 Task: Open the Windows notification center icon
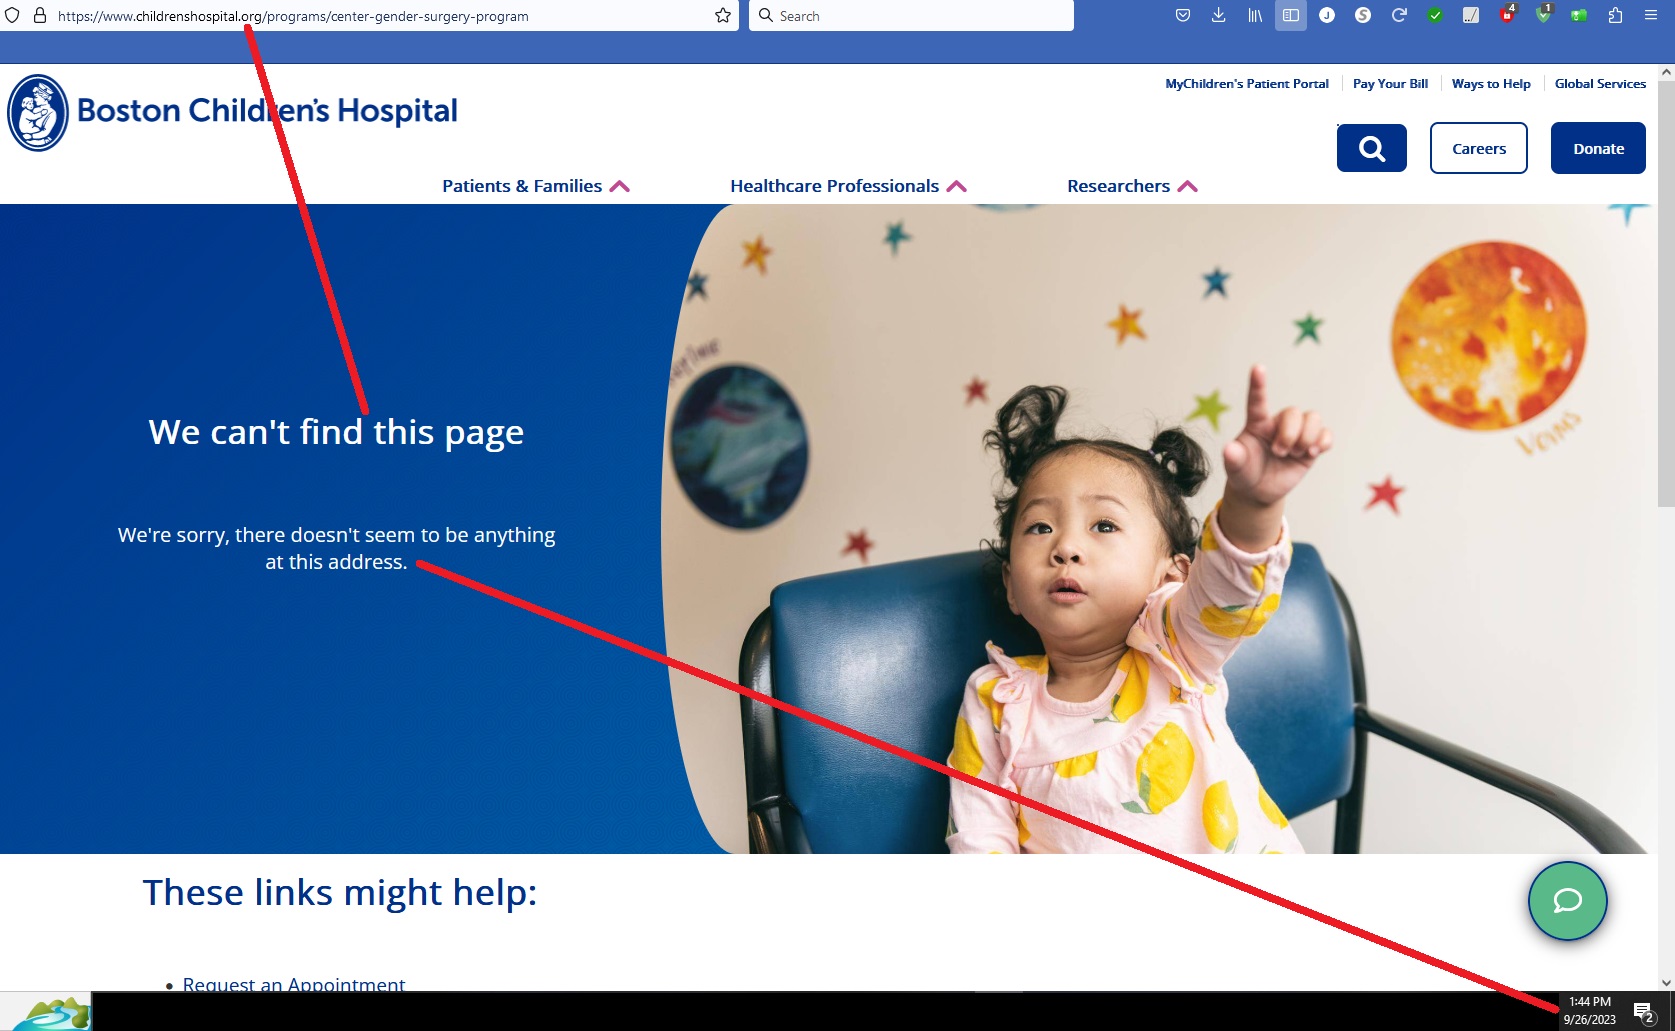pyautogui.click(x=1643, y=1012)
